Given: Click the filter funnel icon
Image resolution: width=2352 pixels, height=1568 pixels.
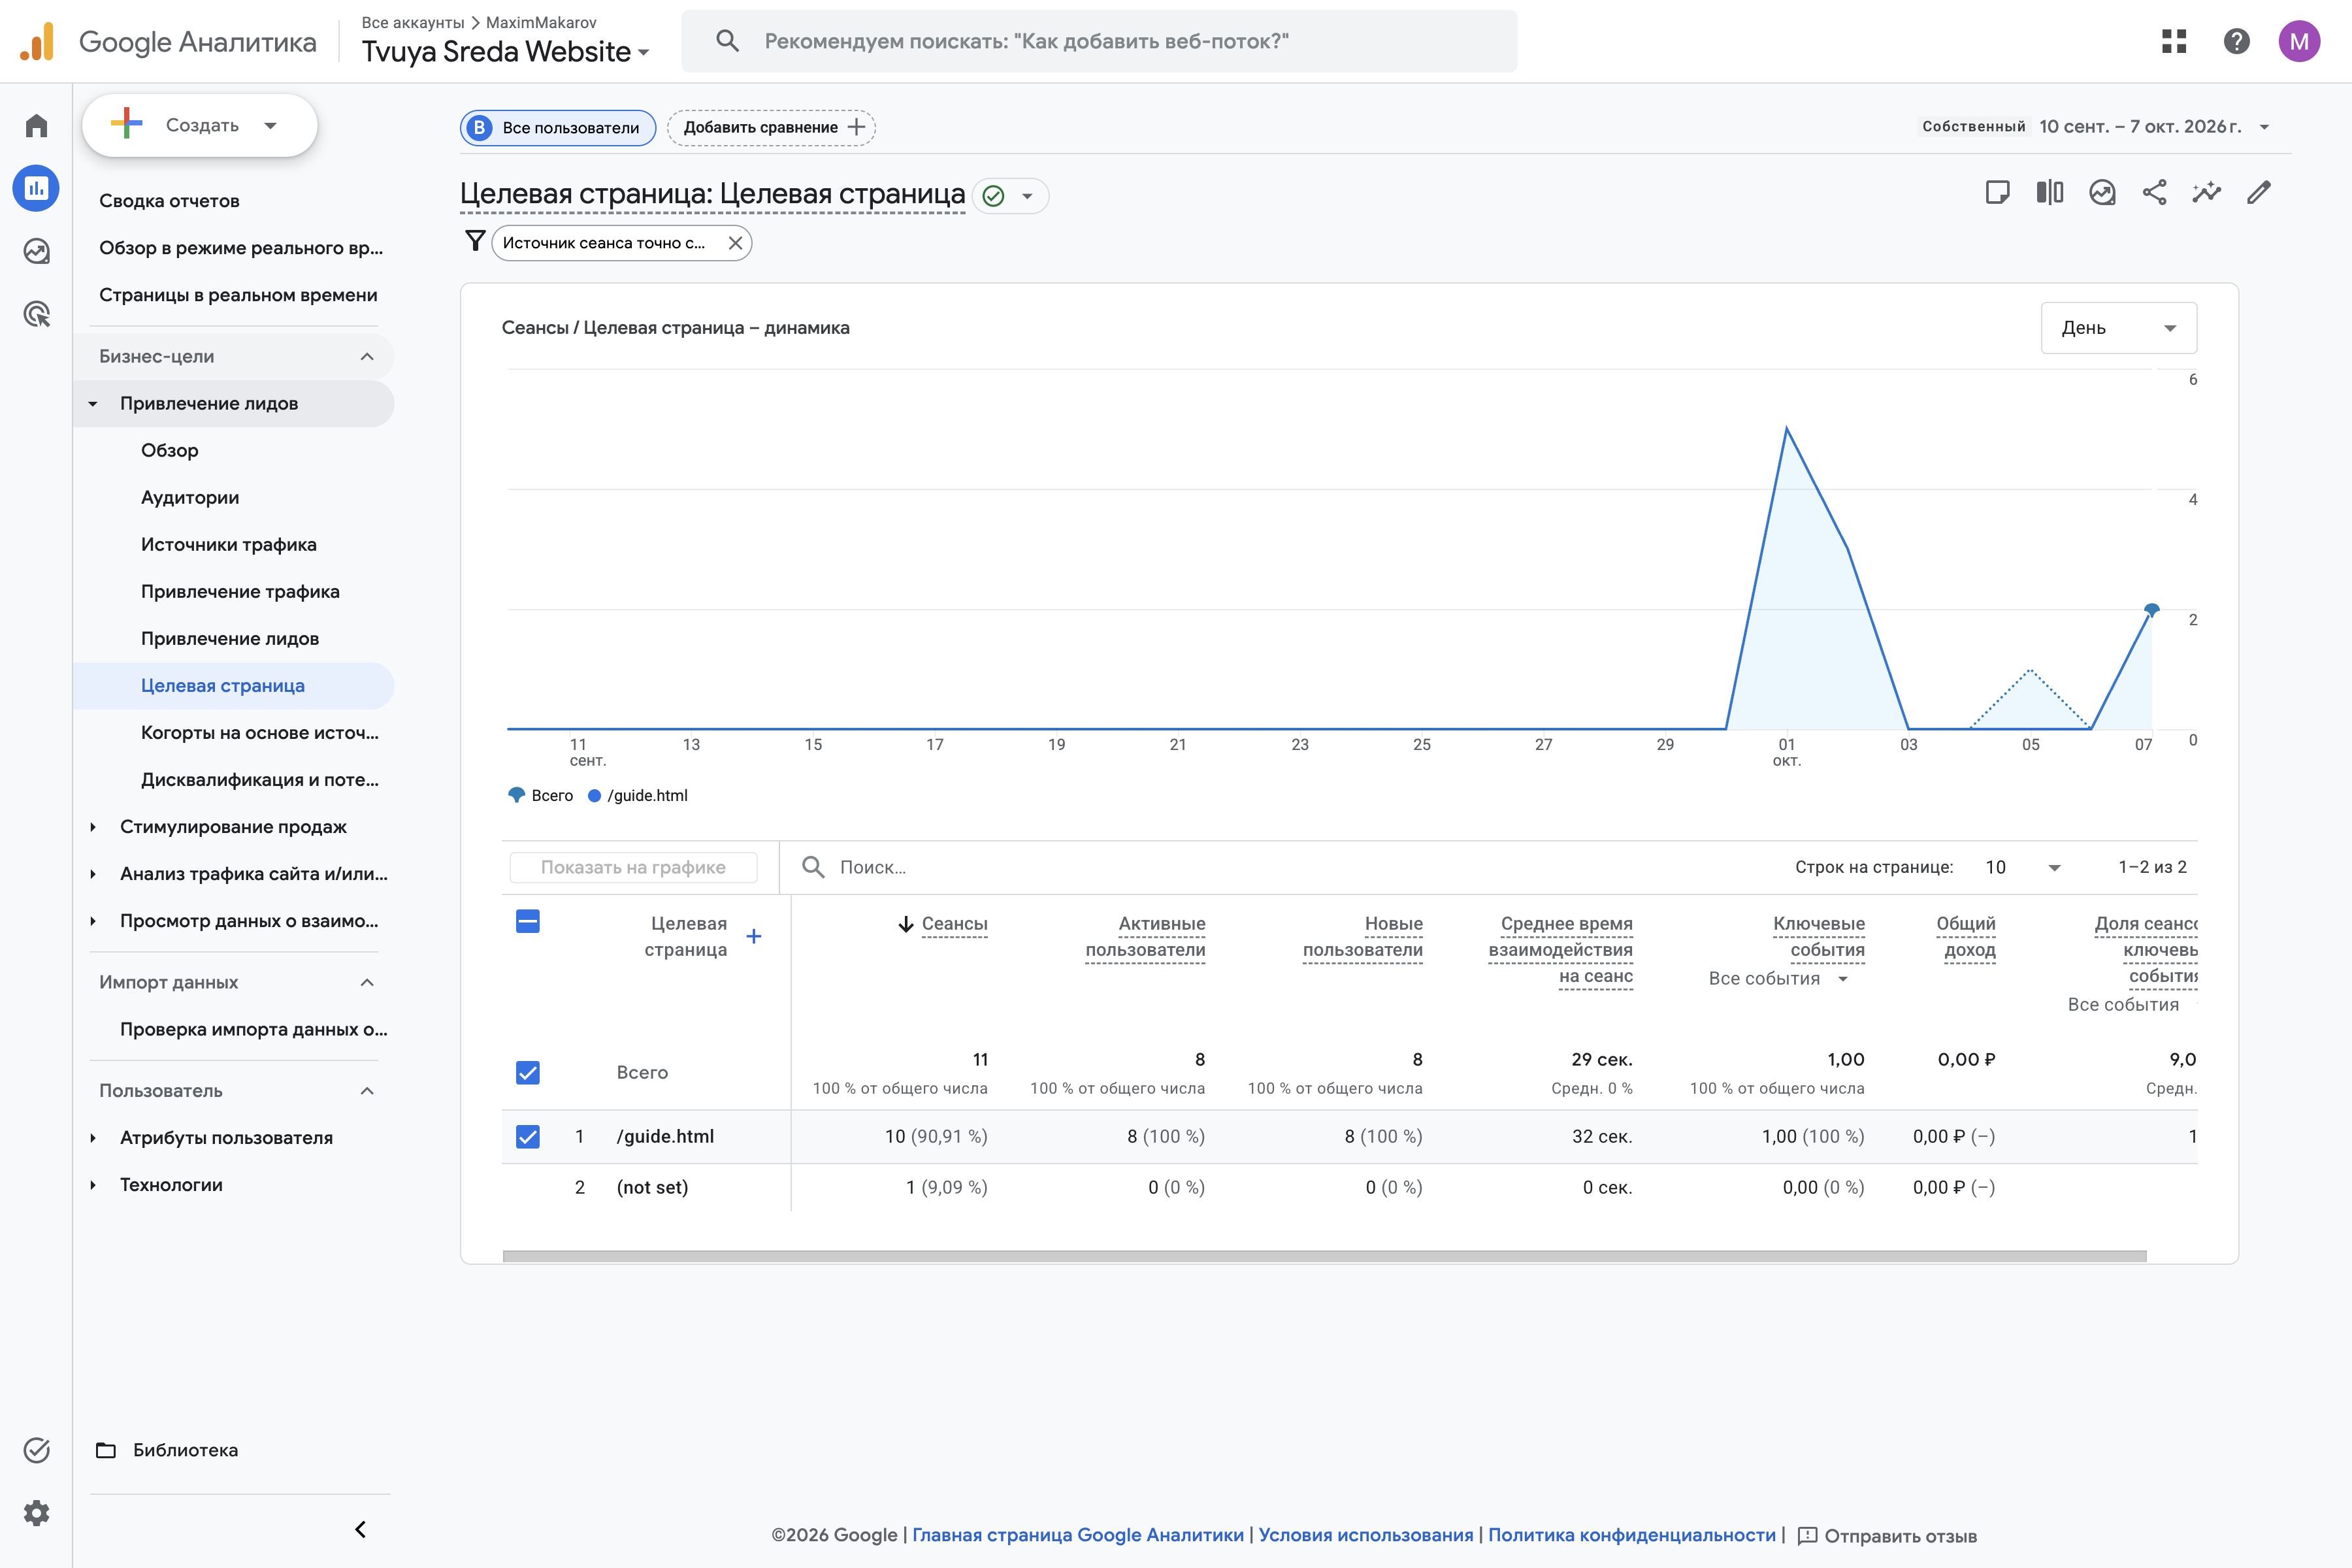Looking at the screenshot, I should coord(475,242).
